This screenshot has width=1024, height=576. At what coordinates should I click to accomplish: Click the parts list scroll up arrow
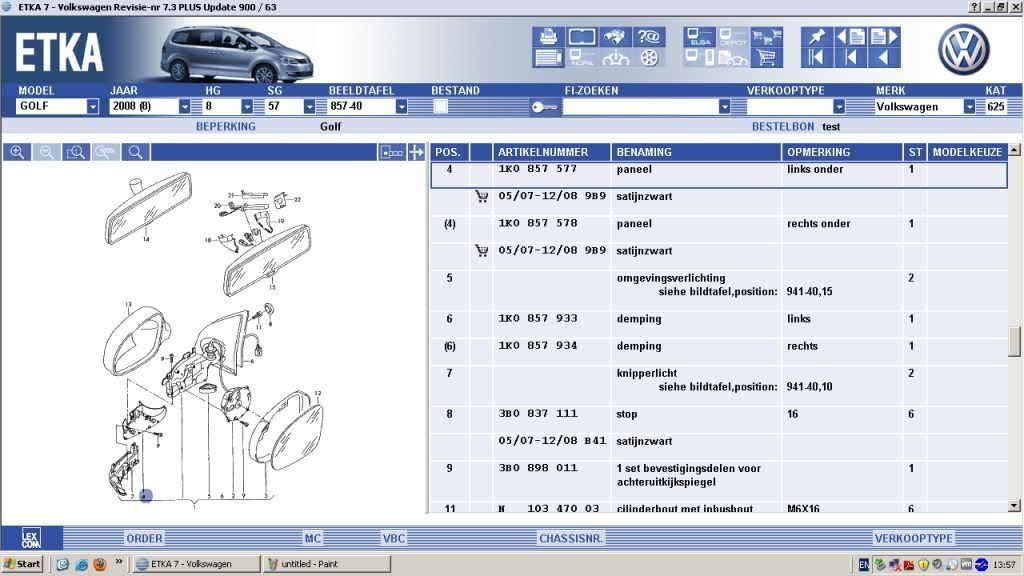(x=1014, y=150)
